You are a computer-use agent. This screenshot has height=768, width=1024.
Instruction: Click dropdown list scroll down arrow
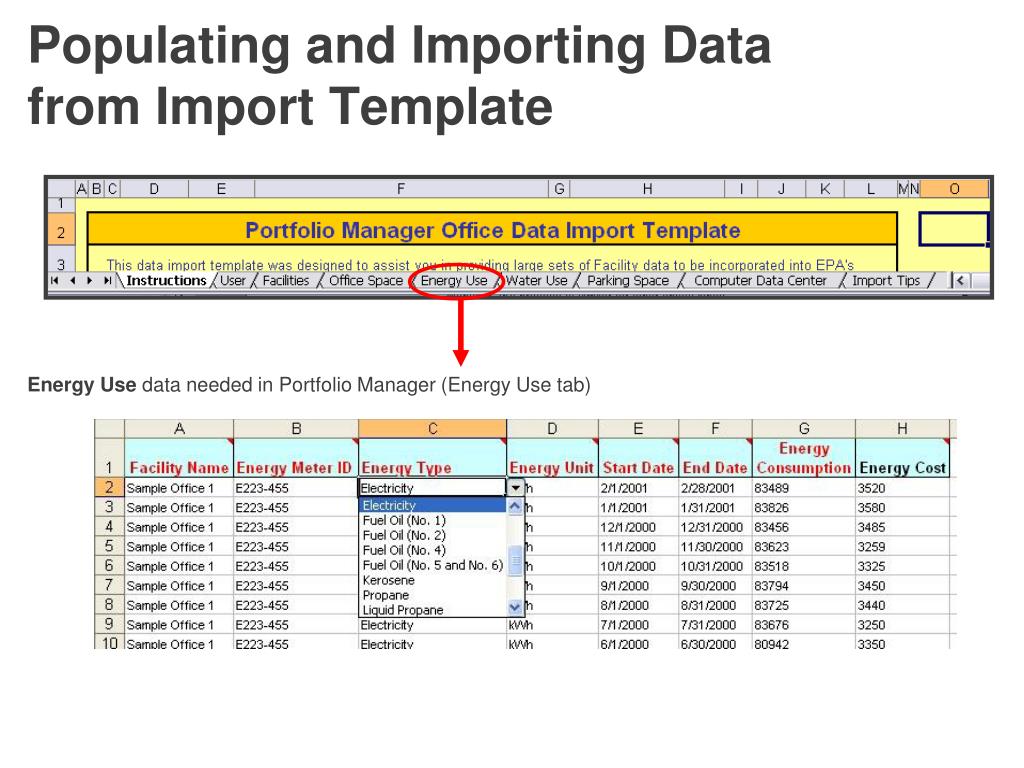[515, 608]
